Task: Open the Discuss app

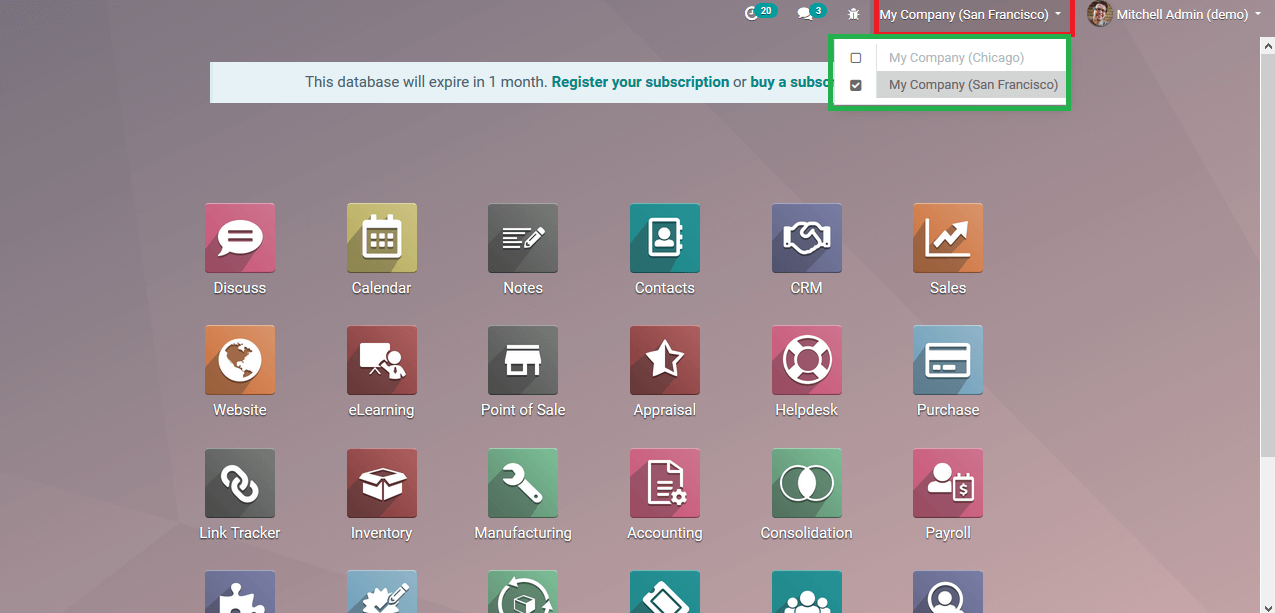Action: (x=240, y=238)
